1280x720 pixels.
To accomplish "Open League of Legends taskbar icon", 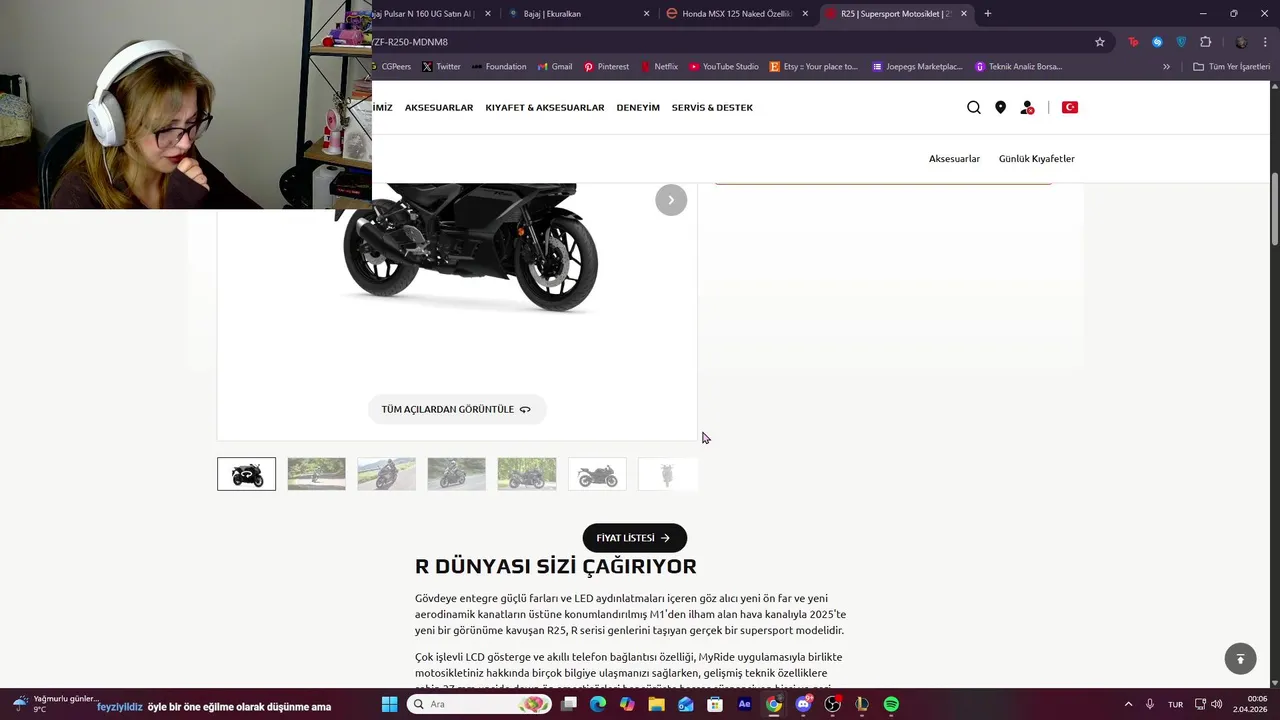I will (x=861, y=704).
